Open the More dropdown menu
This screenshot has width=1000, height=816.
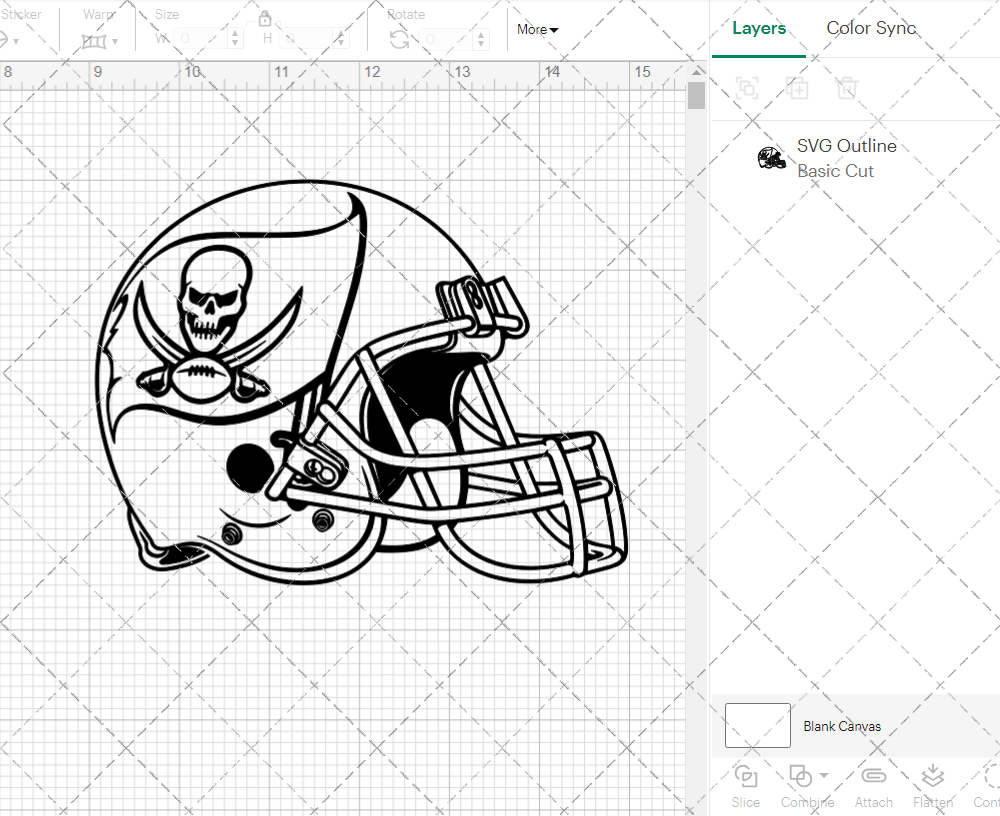537,30
